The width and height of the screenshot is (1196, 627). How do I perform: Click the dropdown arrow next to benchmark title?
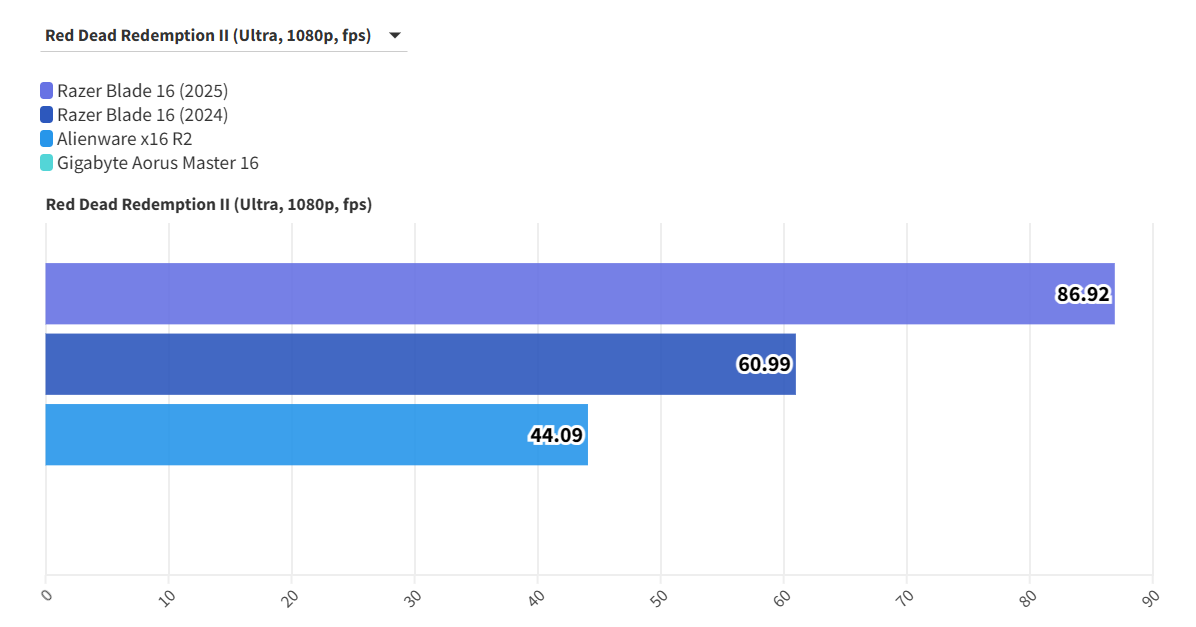pyautogui.click(x=395, y=36)
